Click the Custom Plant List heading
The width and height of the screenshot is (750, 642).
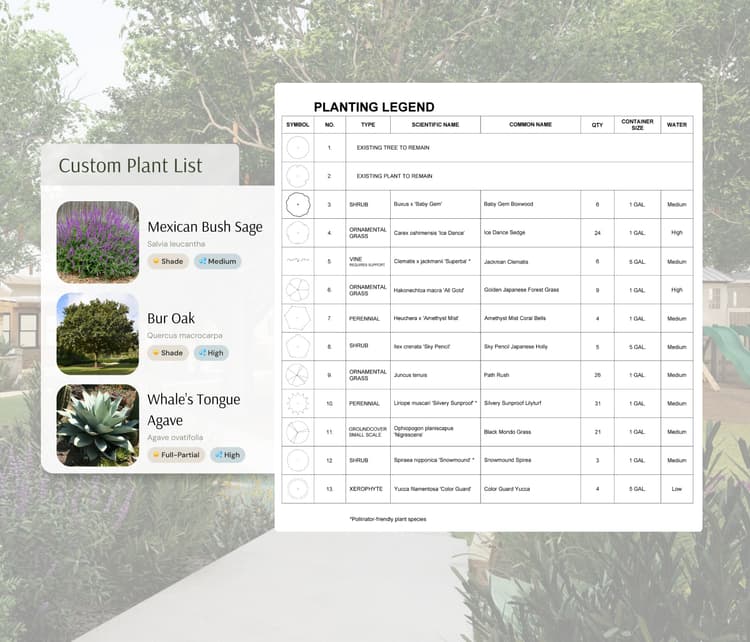(x=130, y=166)
